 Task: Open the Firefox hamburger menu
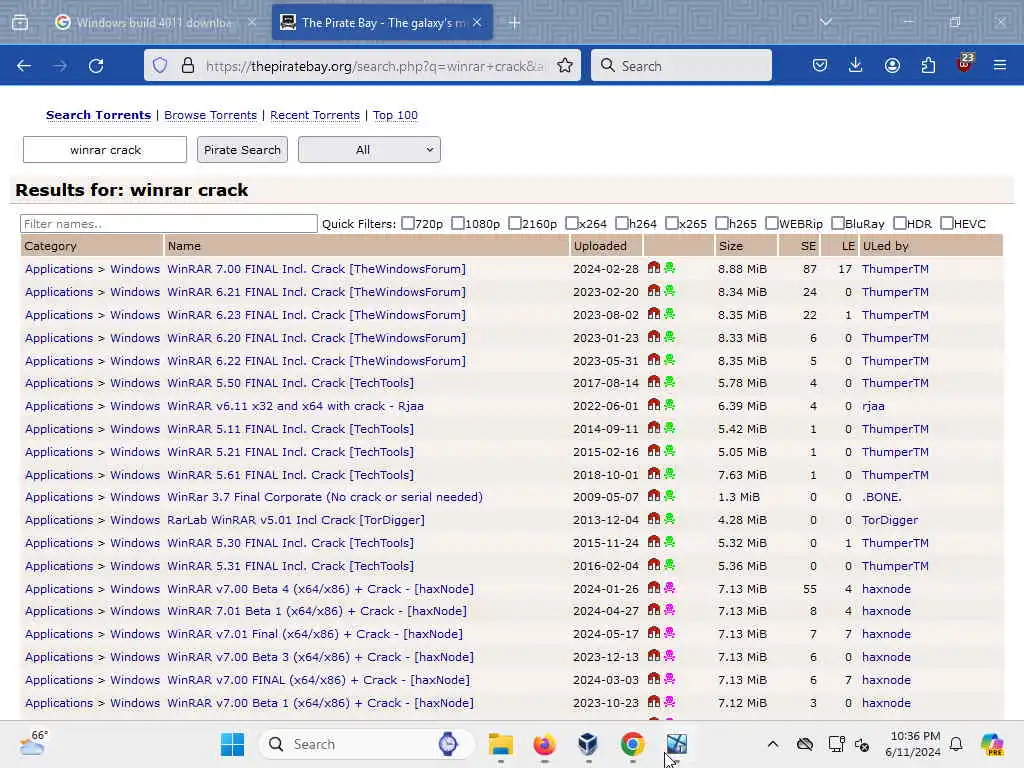point(1000,65)
